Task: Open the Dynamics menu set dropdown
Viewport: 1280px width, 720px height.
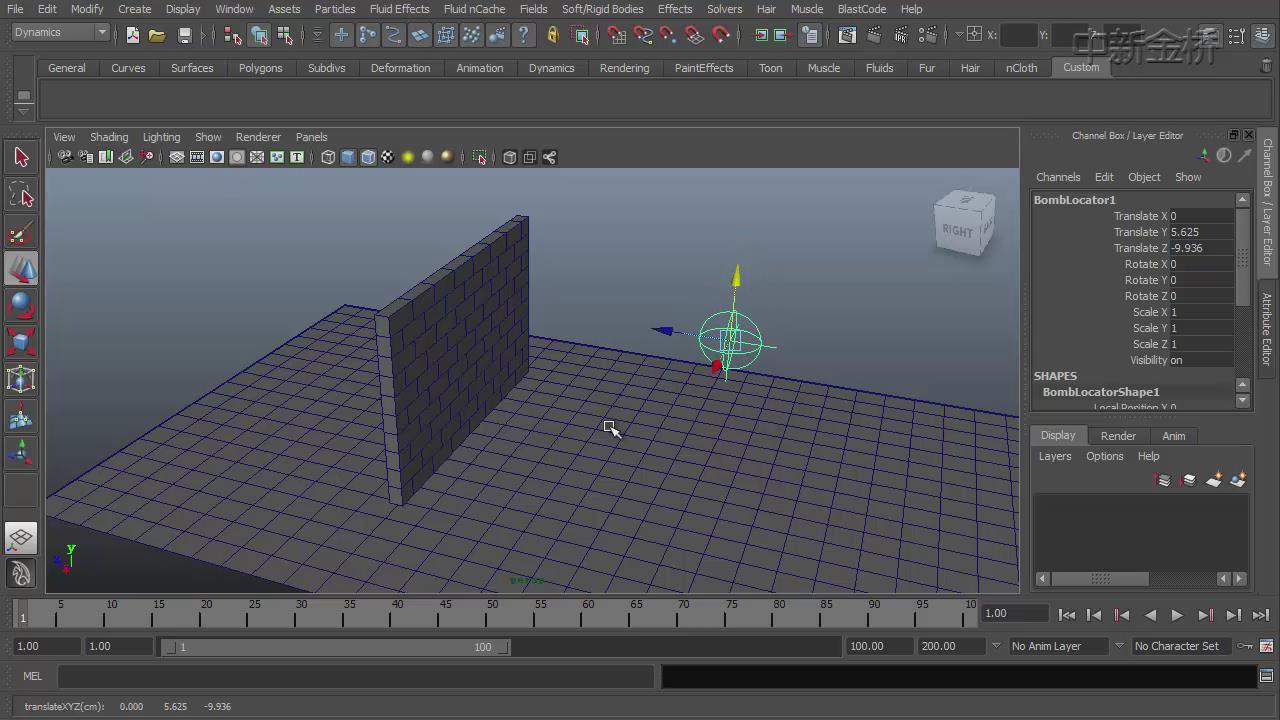Action: pos(60,33)
